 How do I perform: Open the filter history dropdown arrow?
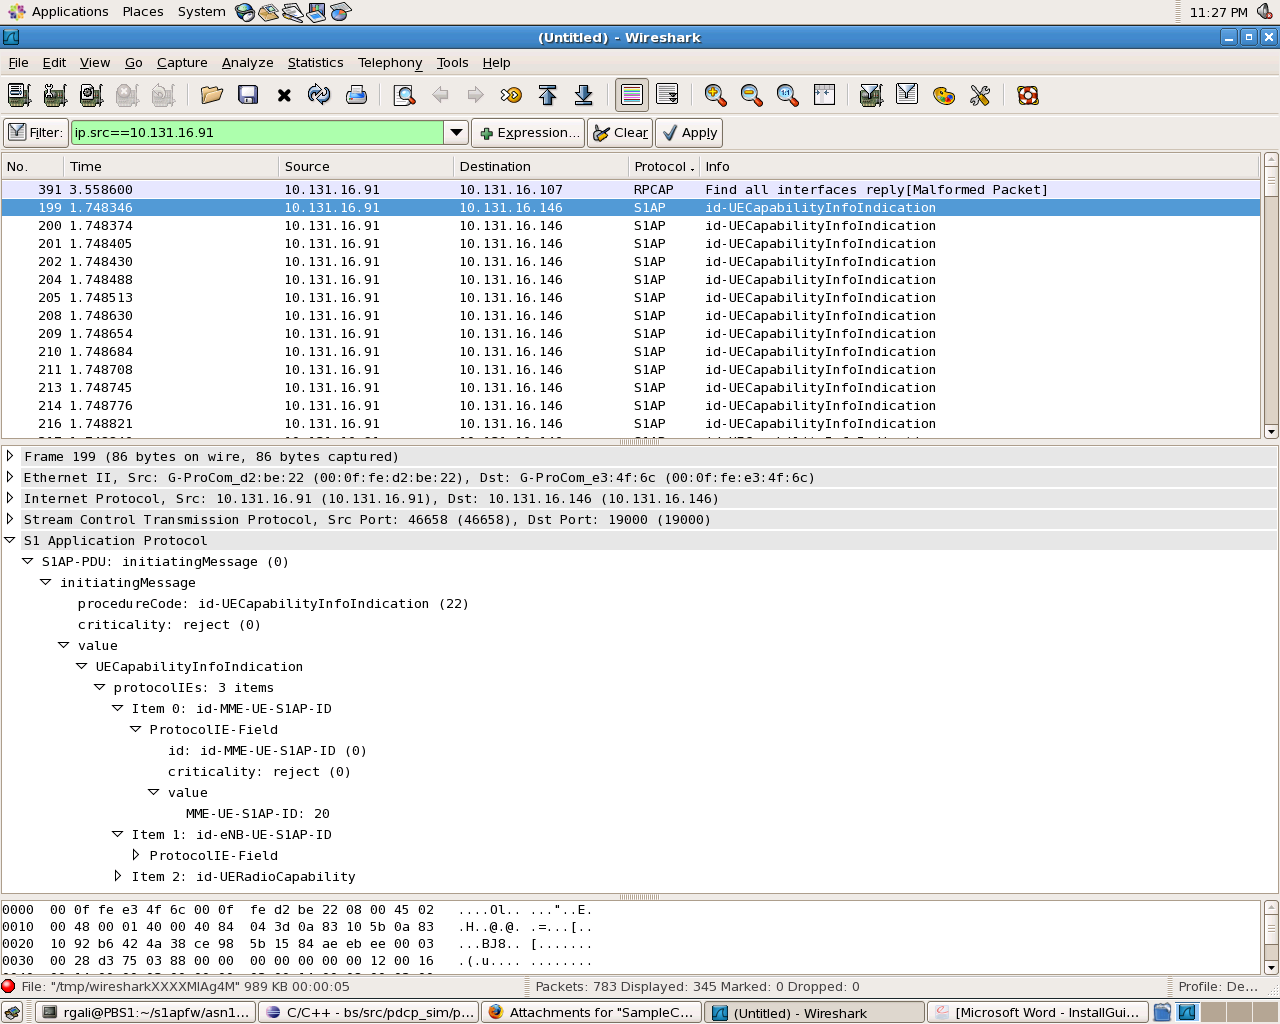pos(456,132)
